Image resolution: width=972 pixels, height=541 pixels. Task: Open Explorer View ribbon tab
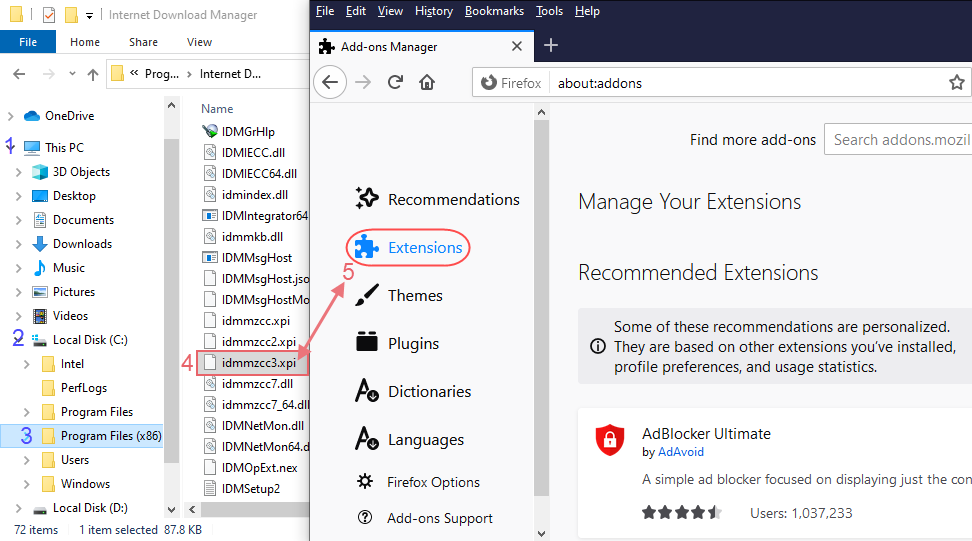200,42
